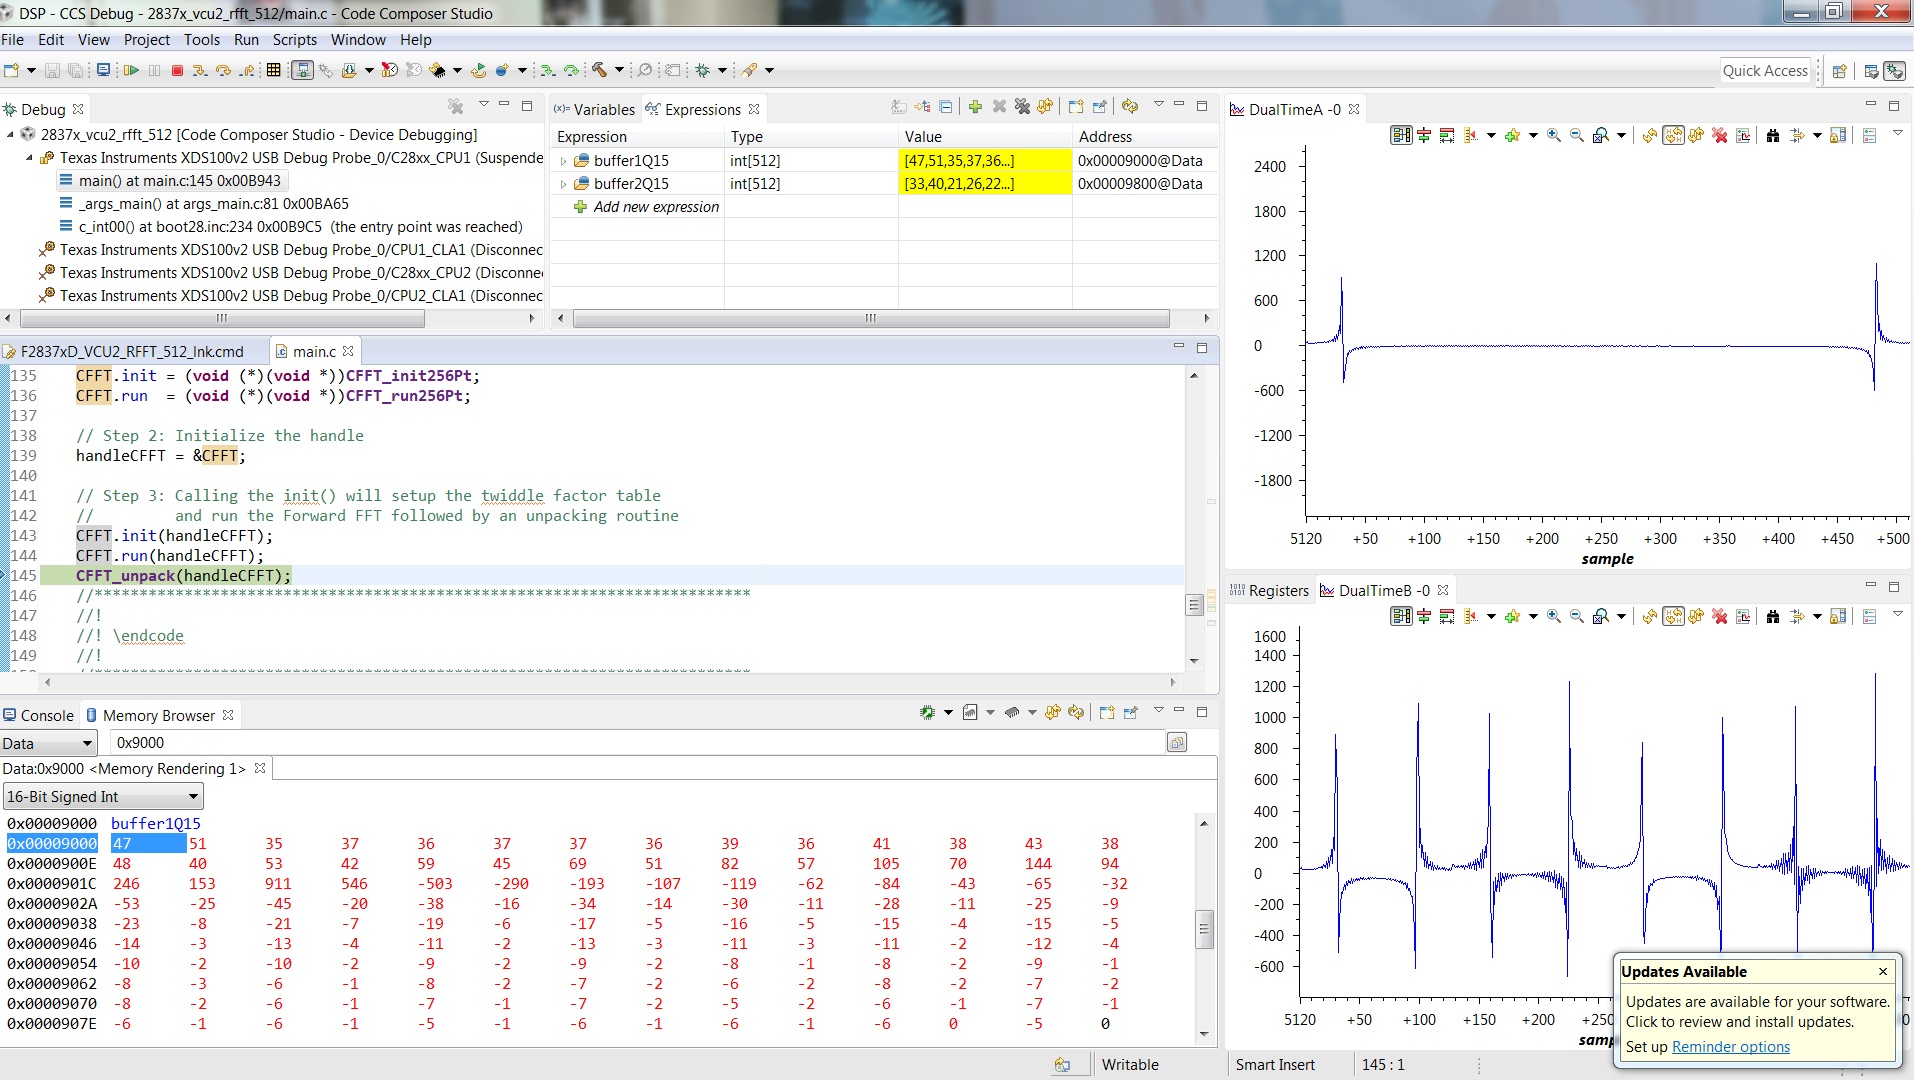Click the Terminate debug session icon

pyautogui.click(x=177, y=70)
